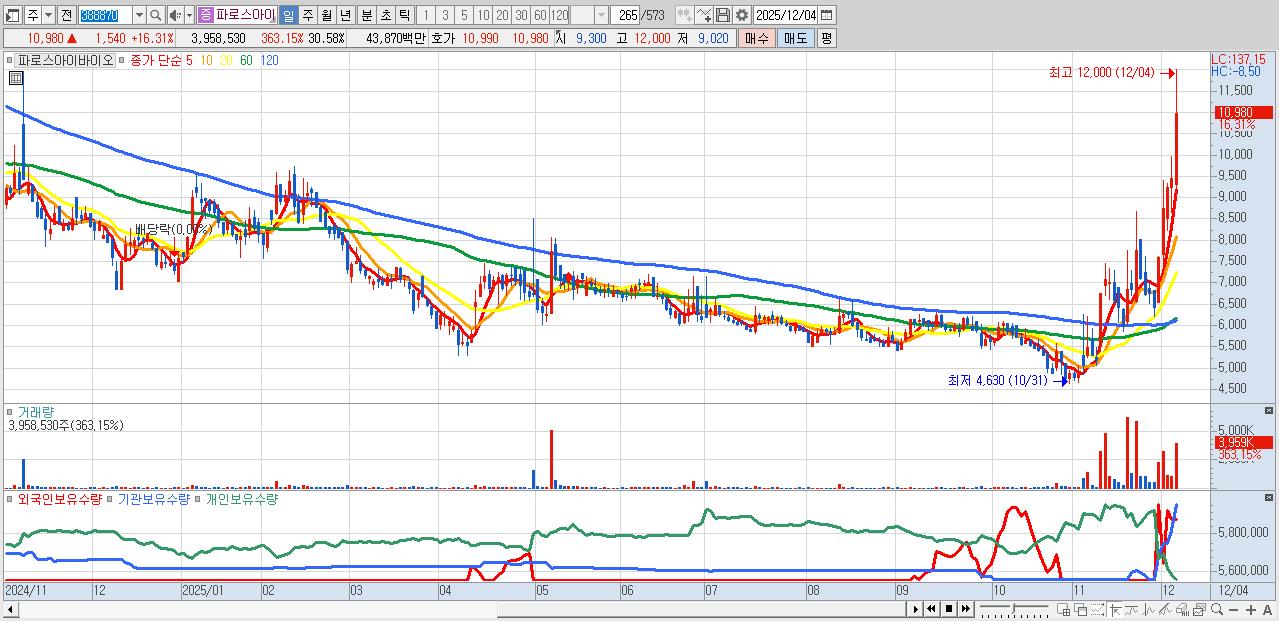The height and width of the screenshot is (621, 1279).
Task: Click the magnifier zoom icon in bottom toolbar
Action: pyautogui.click(x=1217, y=609)
